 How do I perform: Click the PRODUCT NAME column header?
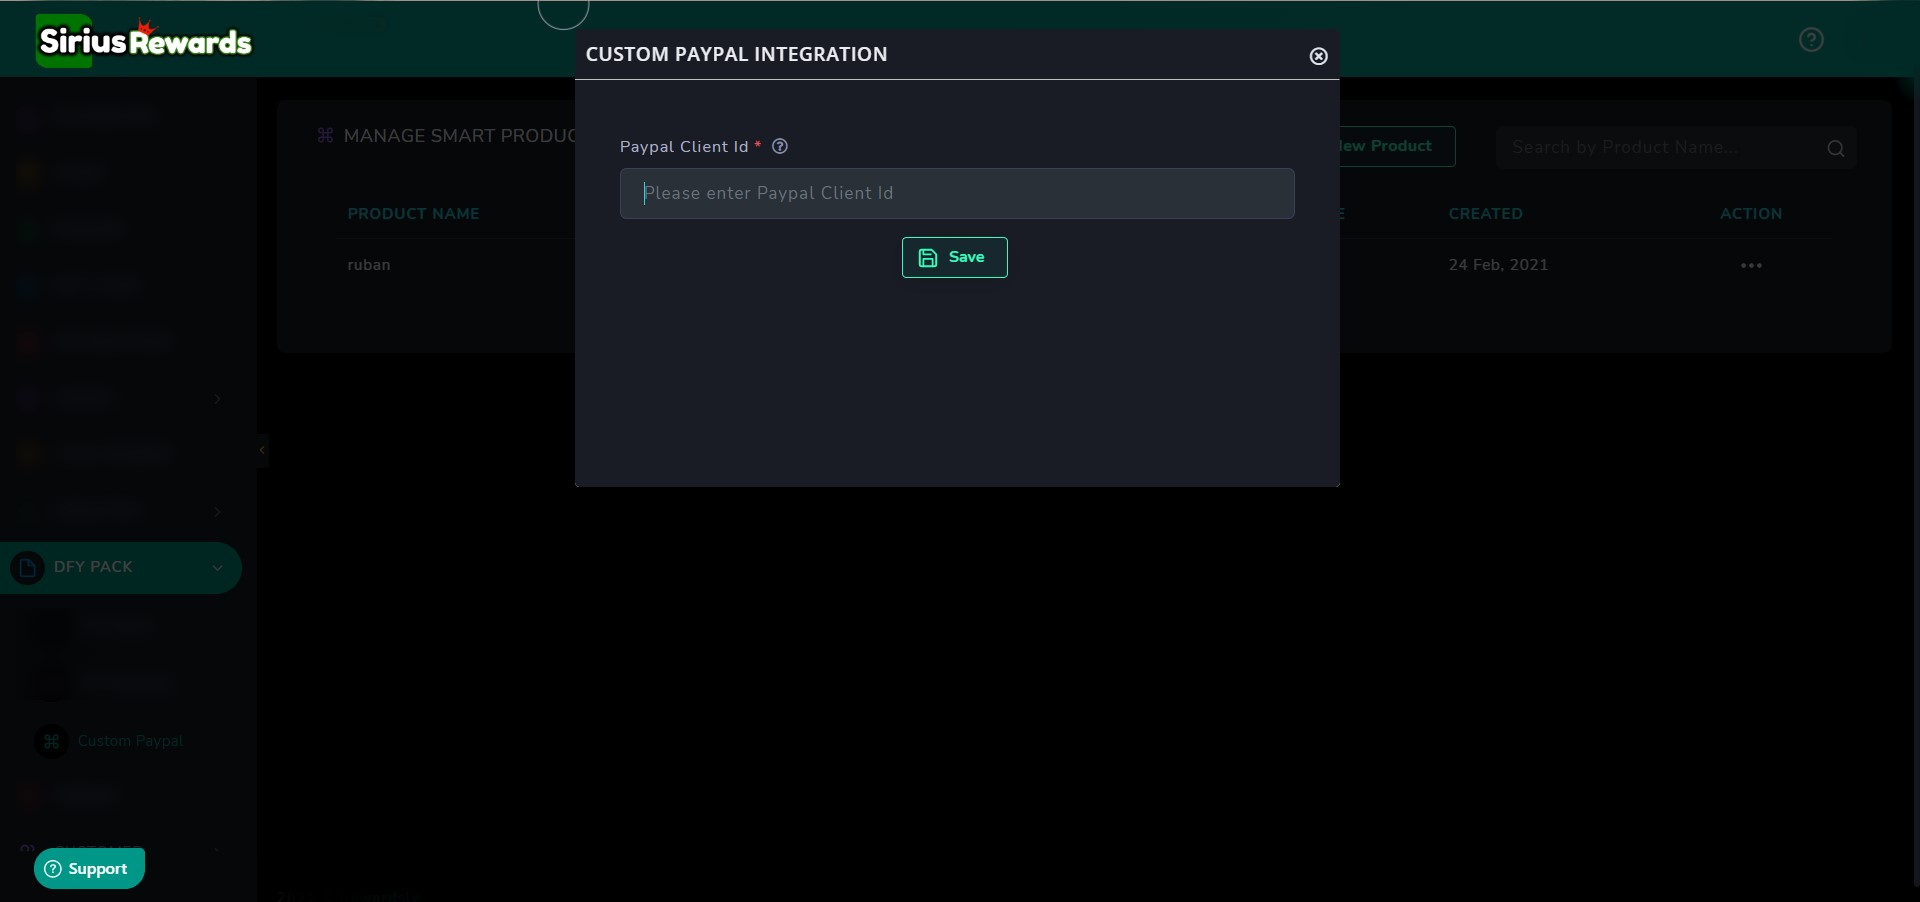pyautogui.click(x=413, y=214)
